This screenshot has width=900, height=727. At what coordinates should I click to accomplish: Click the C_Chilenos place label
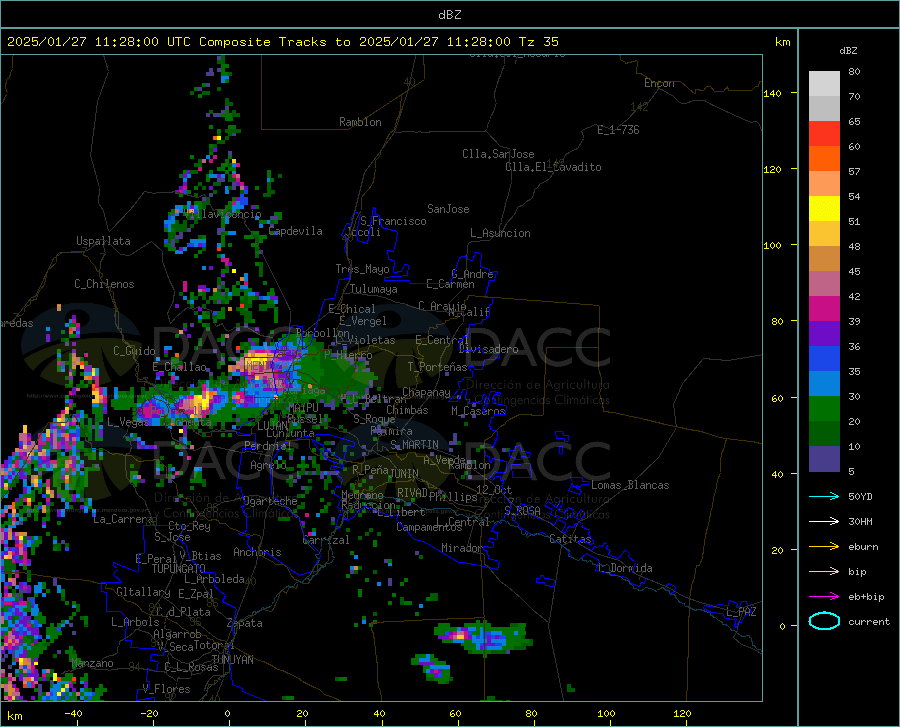point(104,284)
